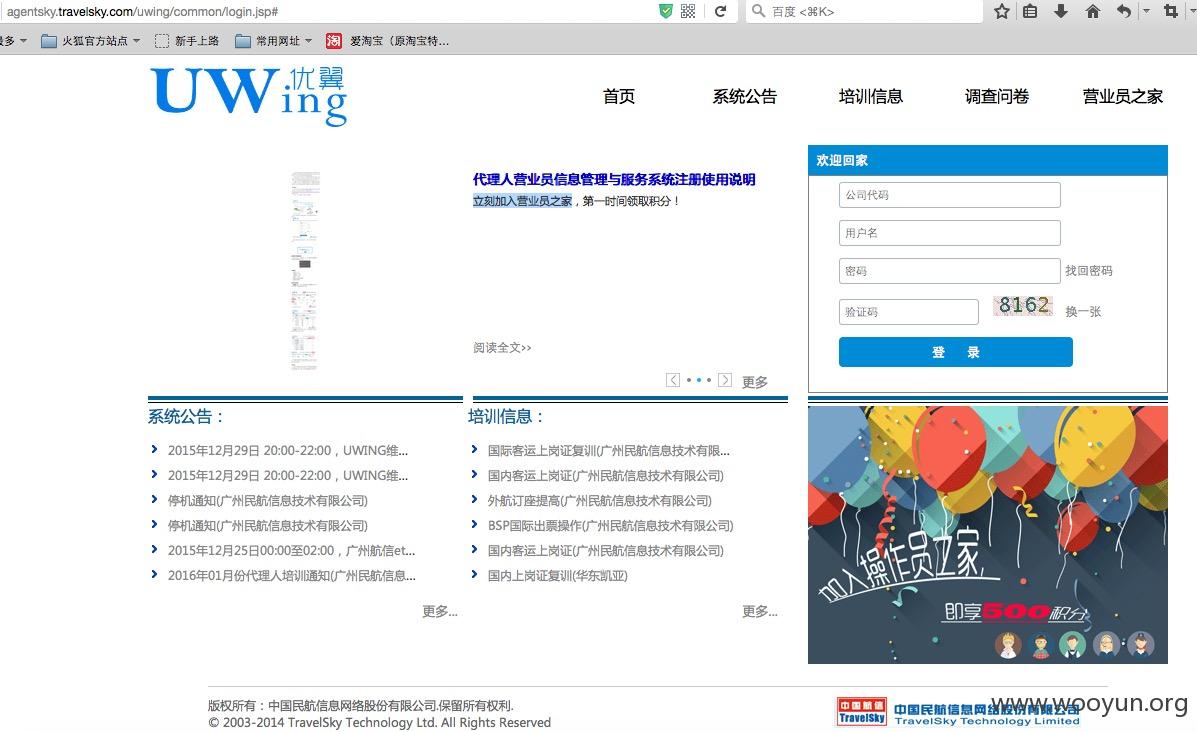Open first 2015年12月29日 UWING notice
This screenshot has width=1197, height=732.
point(288,450)
